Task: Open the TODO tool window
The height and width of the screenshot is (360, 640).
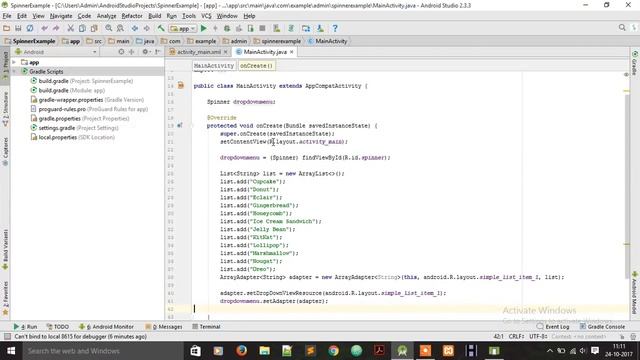Action: pyautogui.click(x=57, y=327)
